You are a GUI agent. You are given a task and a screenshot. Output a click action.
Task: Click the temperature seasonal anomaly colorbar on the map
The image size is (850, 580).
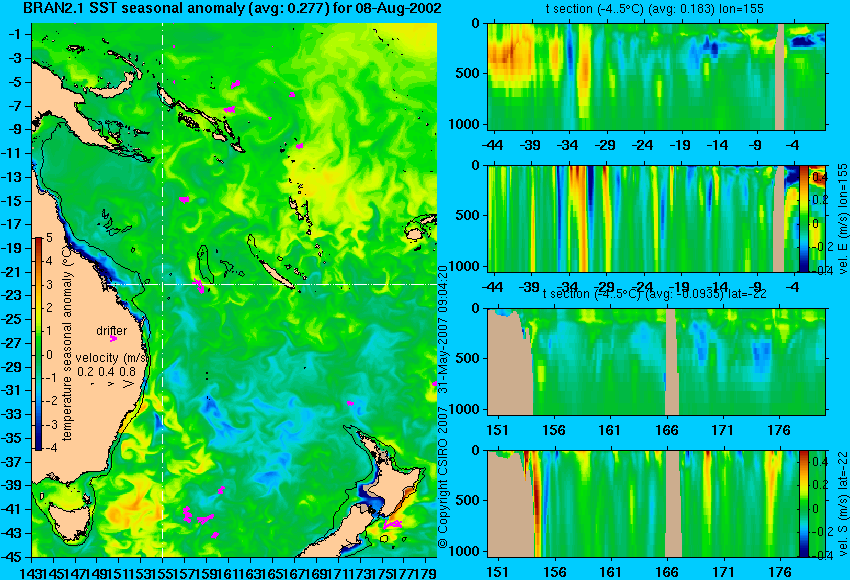pos(38,344)
